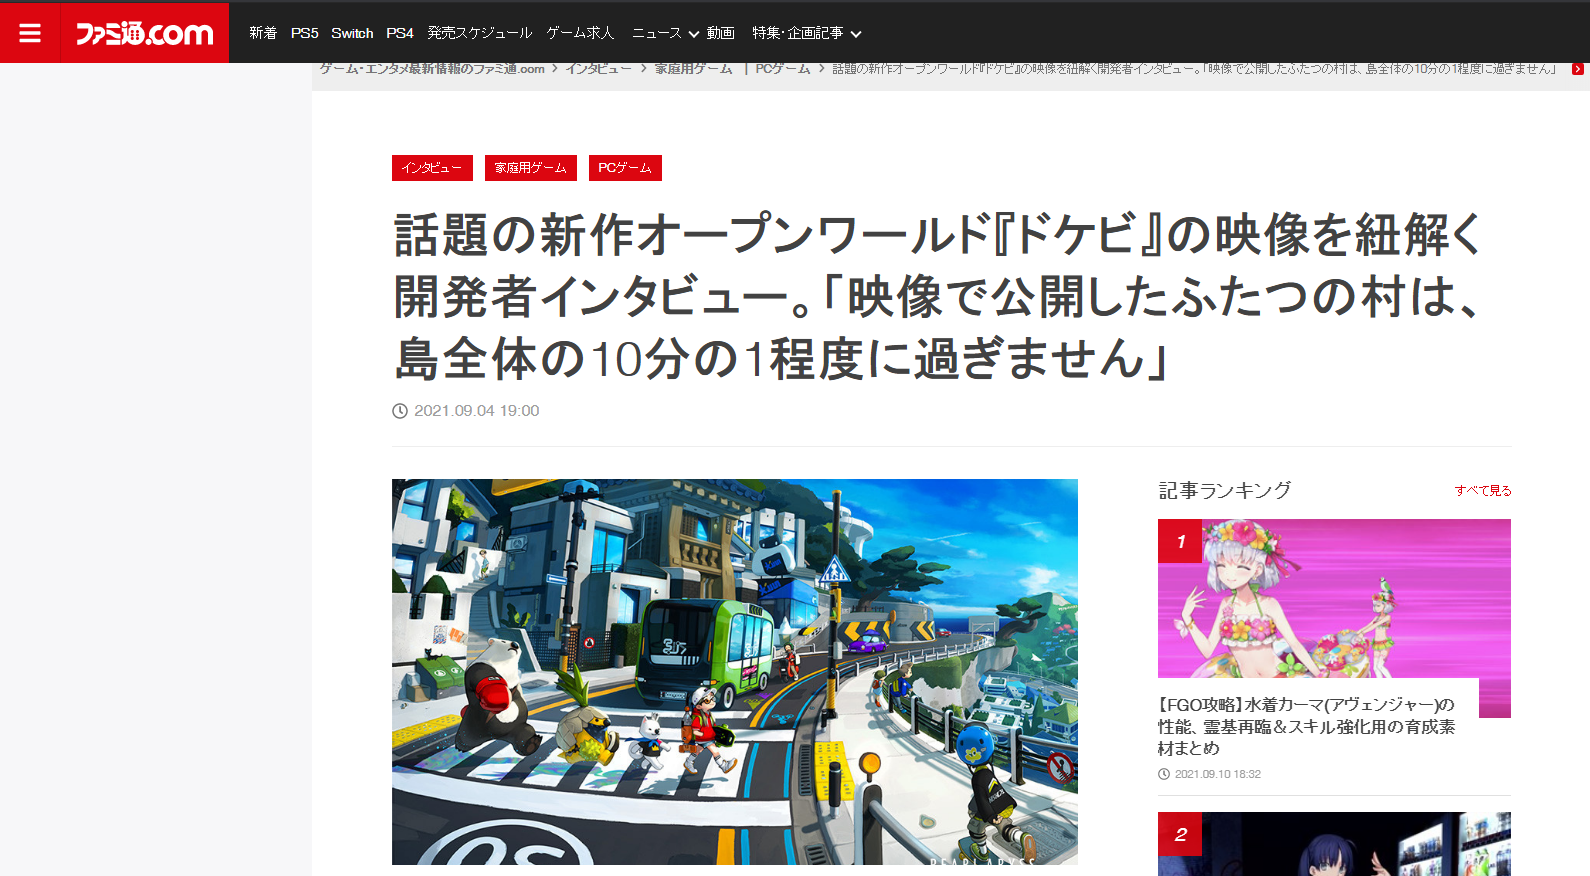Open the PS4 navigation item
The image size is (1590, 876).
coord(400,33)
